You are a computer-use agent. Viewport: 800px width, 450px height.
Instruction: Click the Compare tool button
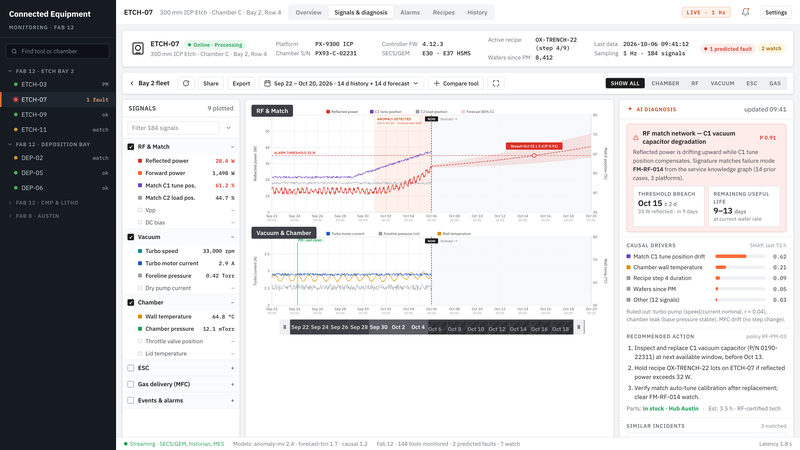coord(456,83)
